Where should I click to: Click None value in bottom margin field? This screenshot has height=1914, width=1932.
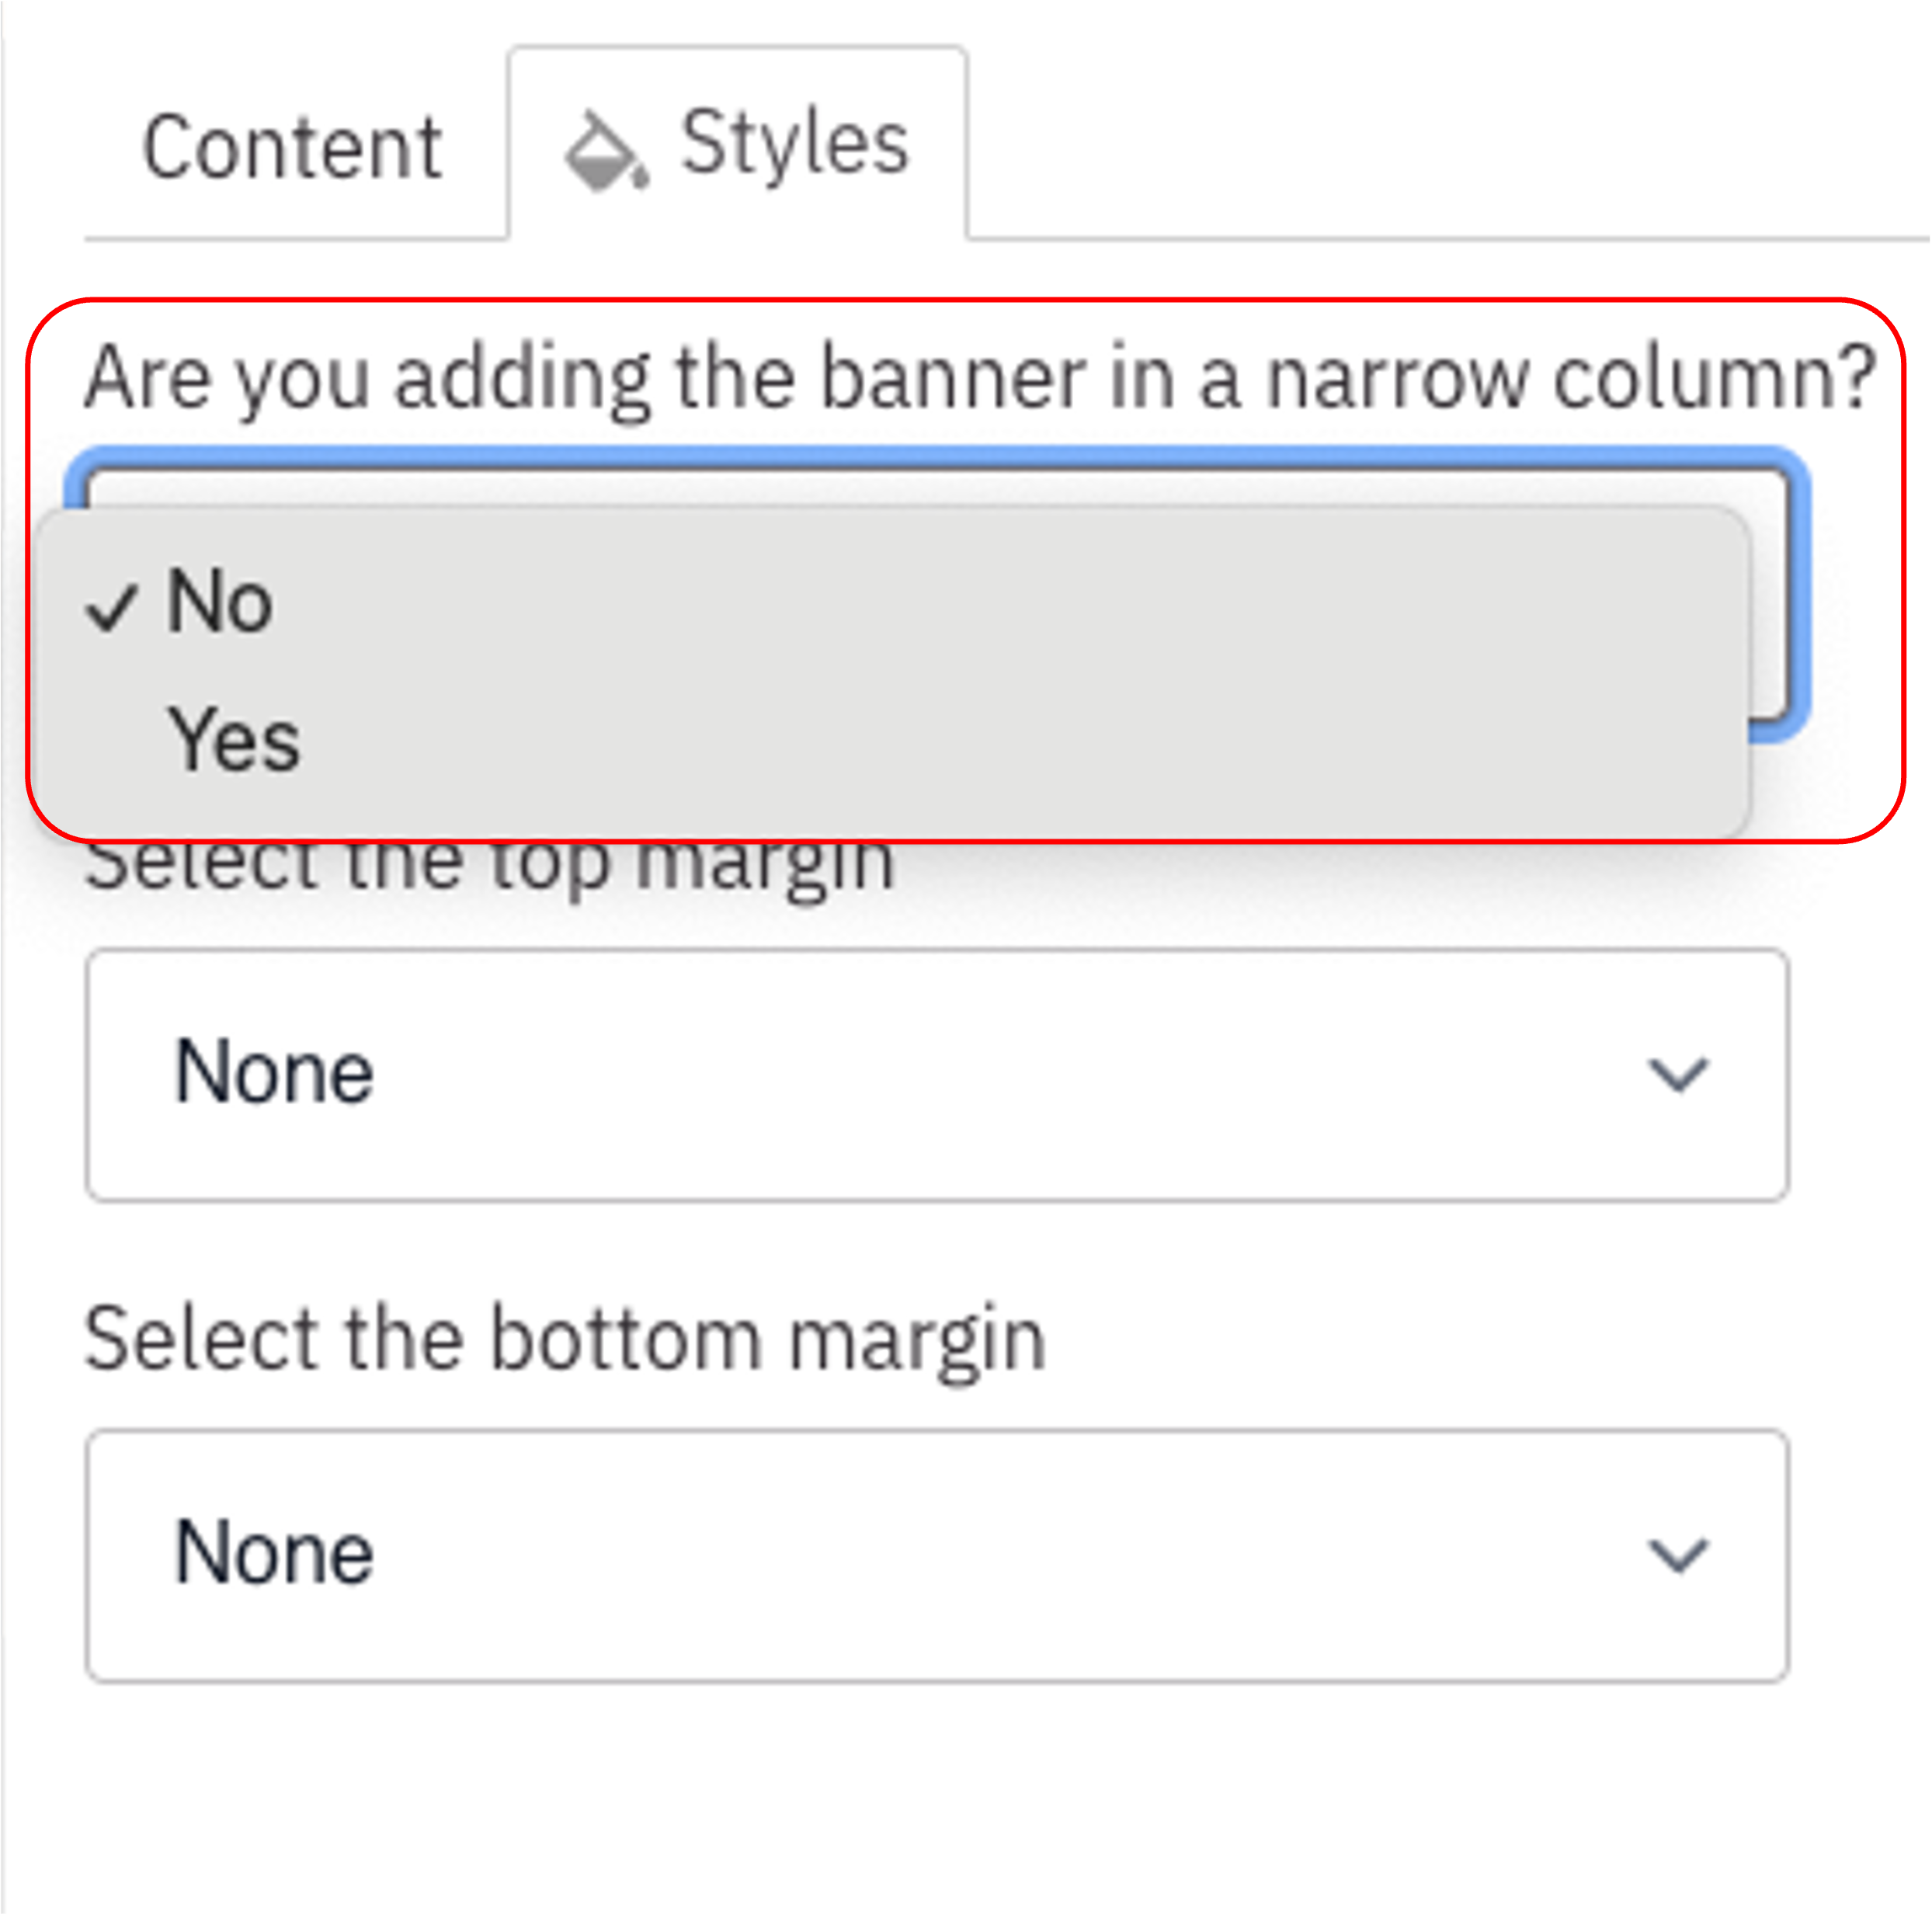pos(274,1553)
